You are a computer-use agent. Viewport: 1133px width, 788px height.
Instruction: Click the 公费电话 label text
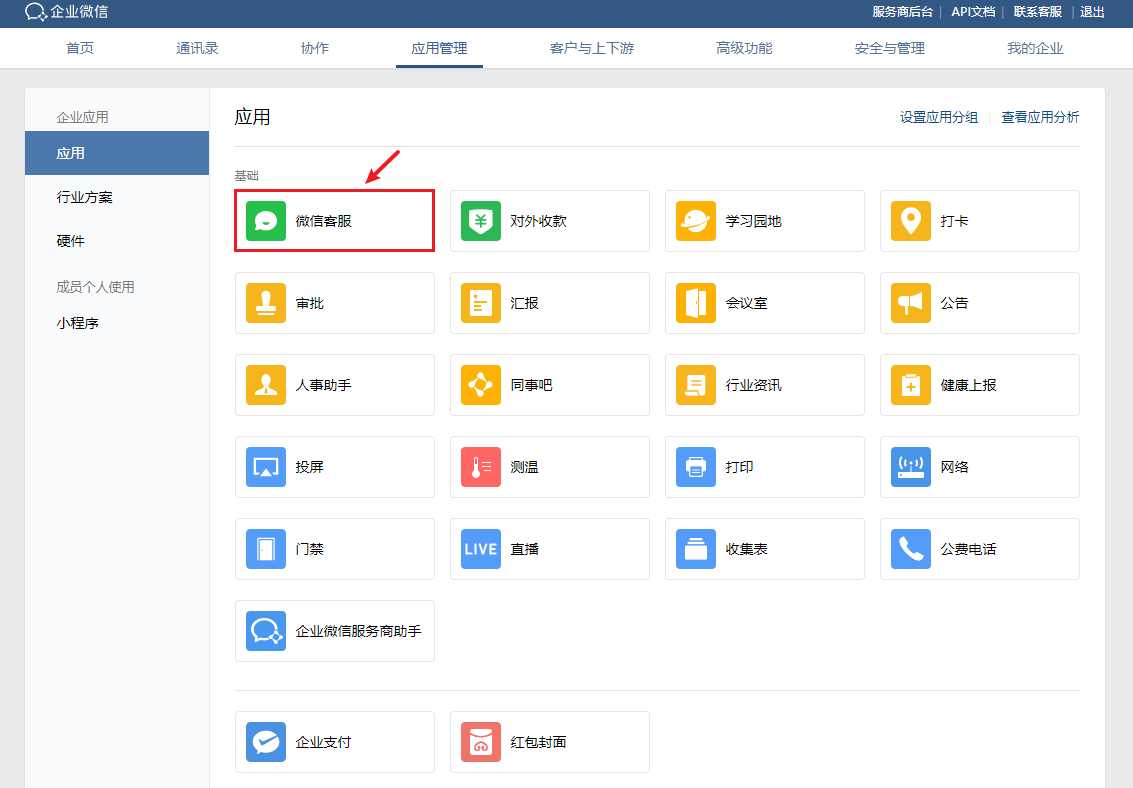point(968,549)
